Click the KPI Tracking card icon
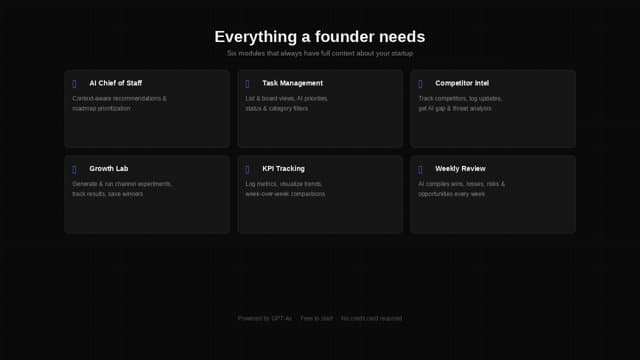This screenshot has height=360, width=640. click(247, 169)
